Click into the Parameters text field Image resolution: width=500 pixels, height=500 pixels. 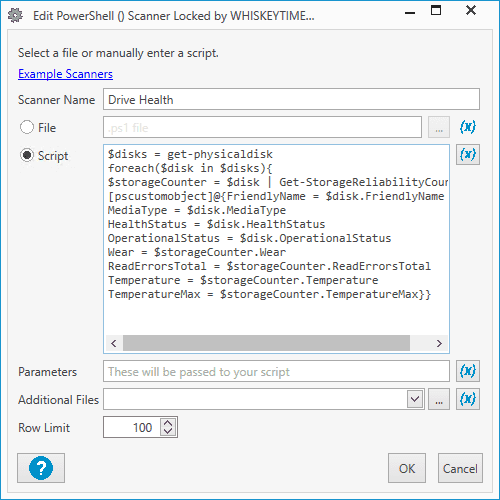[276, 371]
